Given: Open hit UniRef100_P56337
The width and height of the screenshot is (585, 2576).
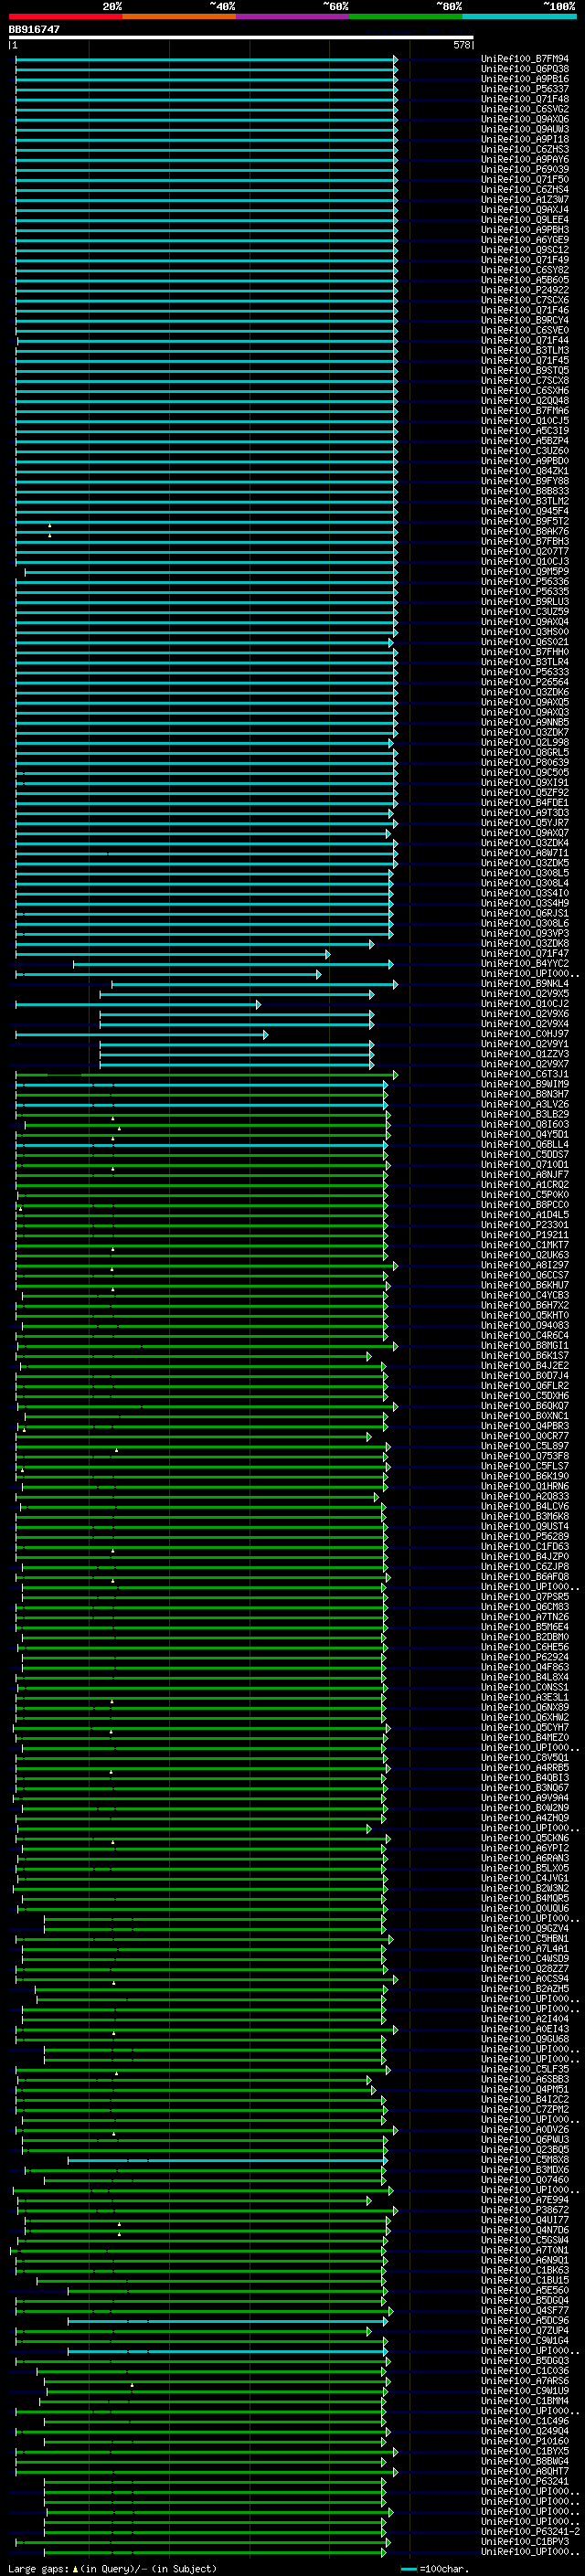Looking at the screenshot, I should [525, 89].
